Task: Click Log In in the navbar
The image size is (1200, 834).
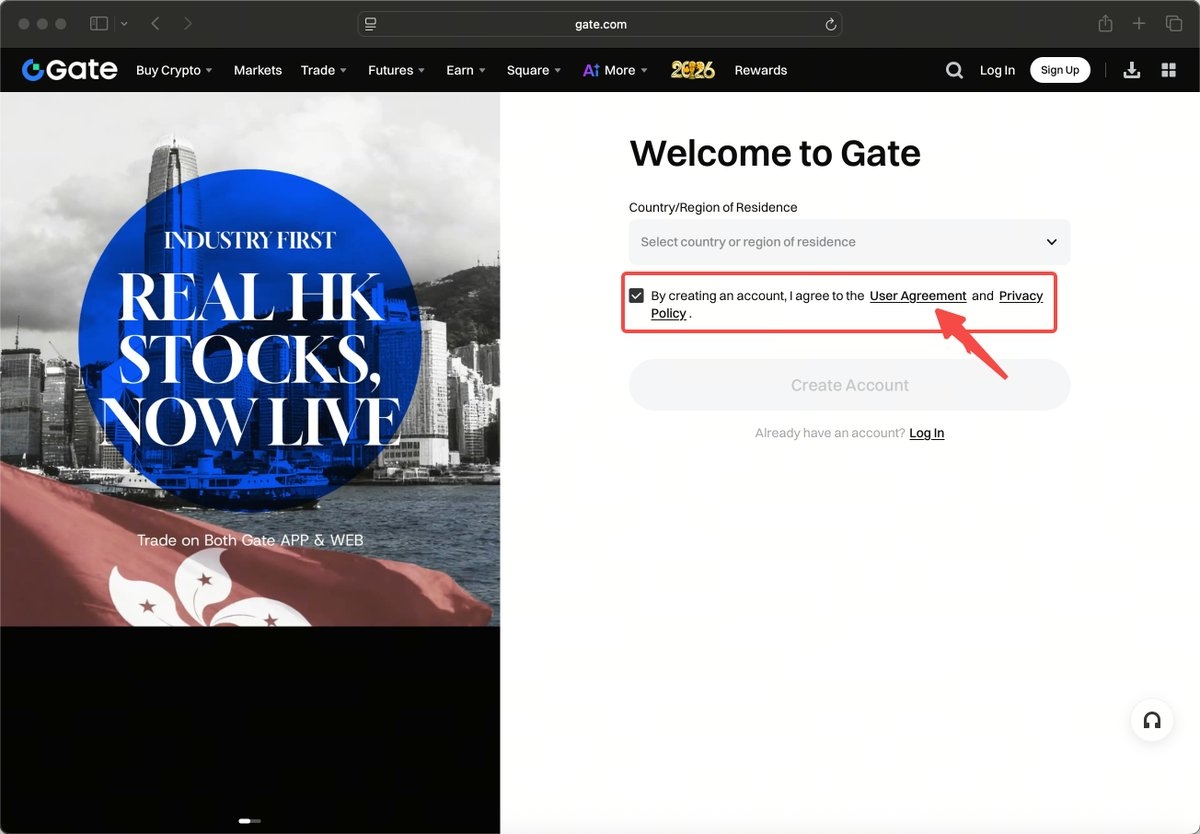Action: point(997,70)
